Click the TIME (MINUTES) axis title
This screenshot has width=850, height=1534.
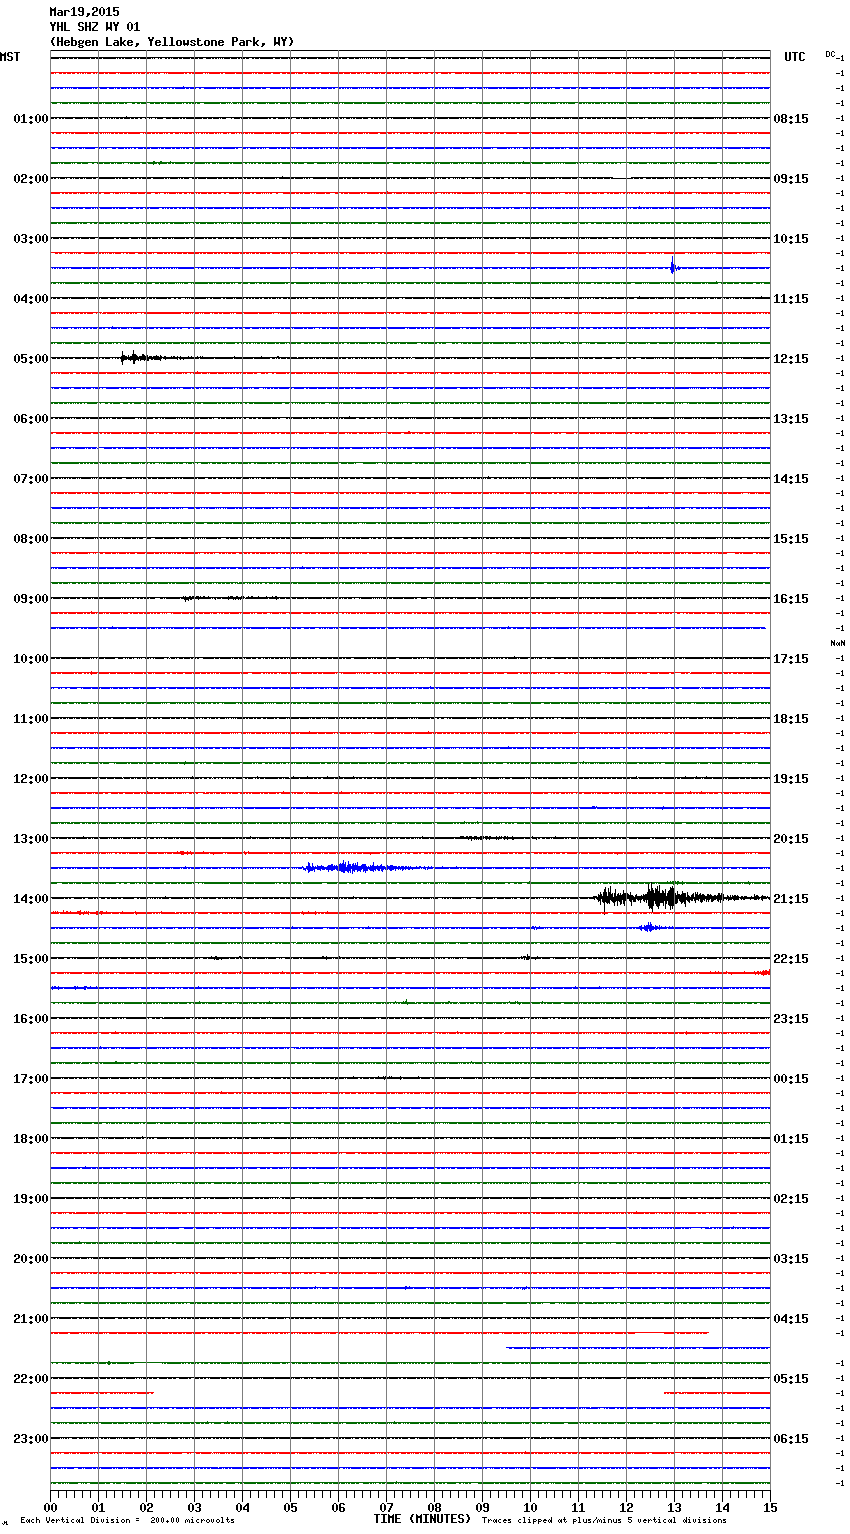click(x=422, y=1519)
